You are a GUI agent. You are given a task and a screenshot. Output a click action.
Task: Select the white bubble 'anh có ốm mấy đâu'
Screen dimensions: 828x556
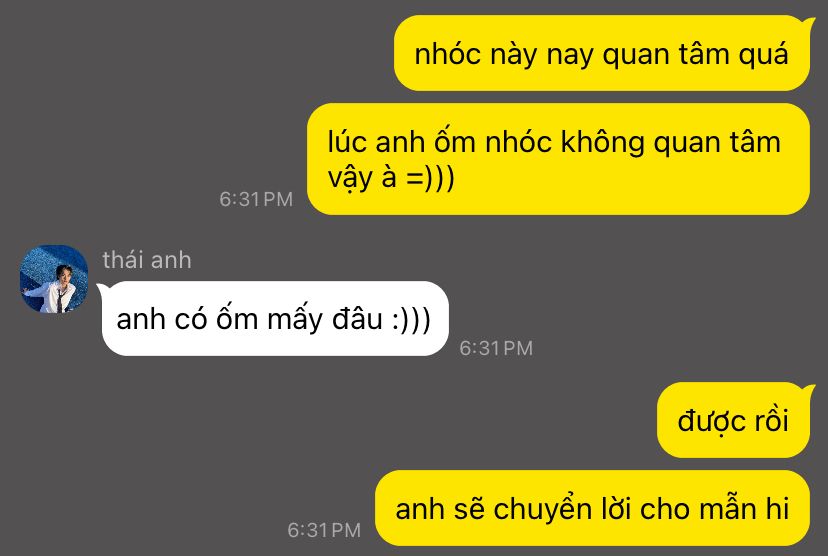pyautogui.click(x=275, y=318)
